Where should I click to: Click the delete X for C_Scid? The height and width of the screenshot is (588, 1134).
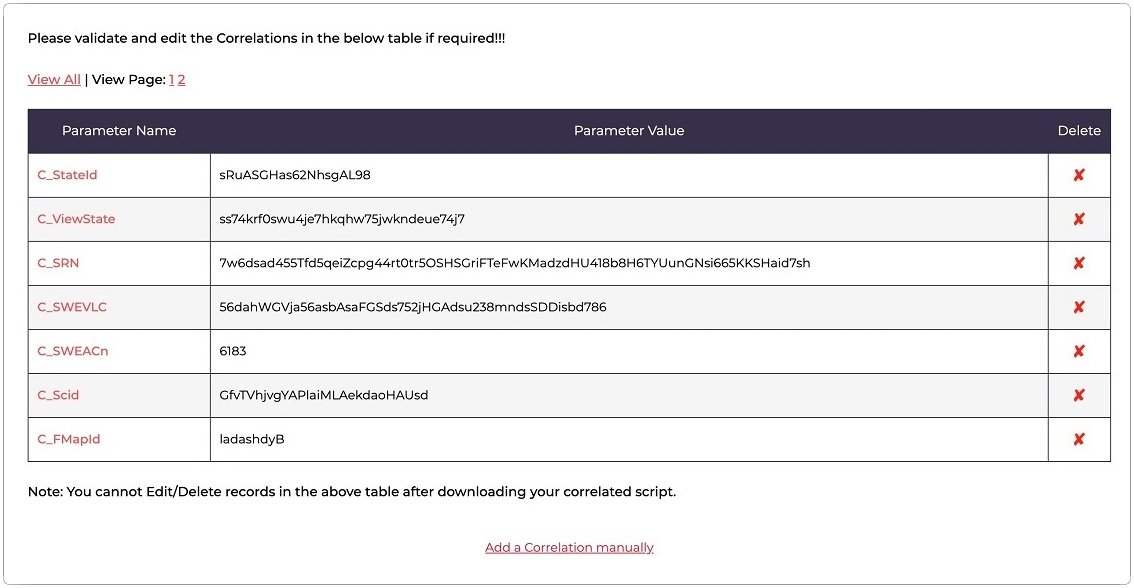[1079, 395]
